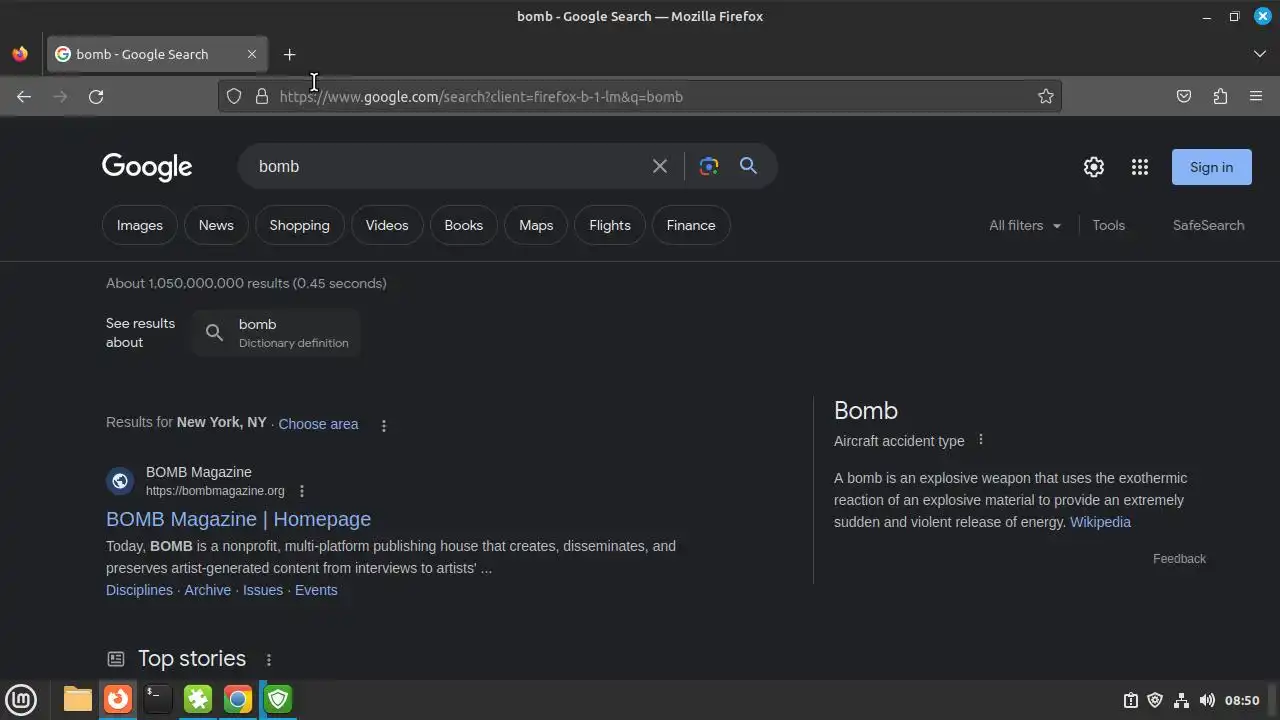This screenshot has width=1280, height=720.
Task: Click the 08:50 clock in the panel
Action: (x=1242, y=700)
